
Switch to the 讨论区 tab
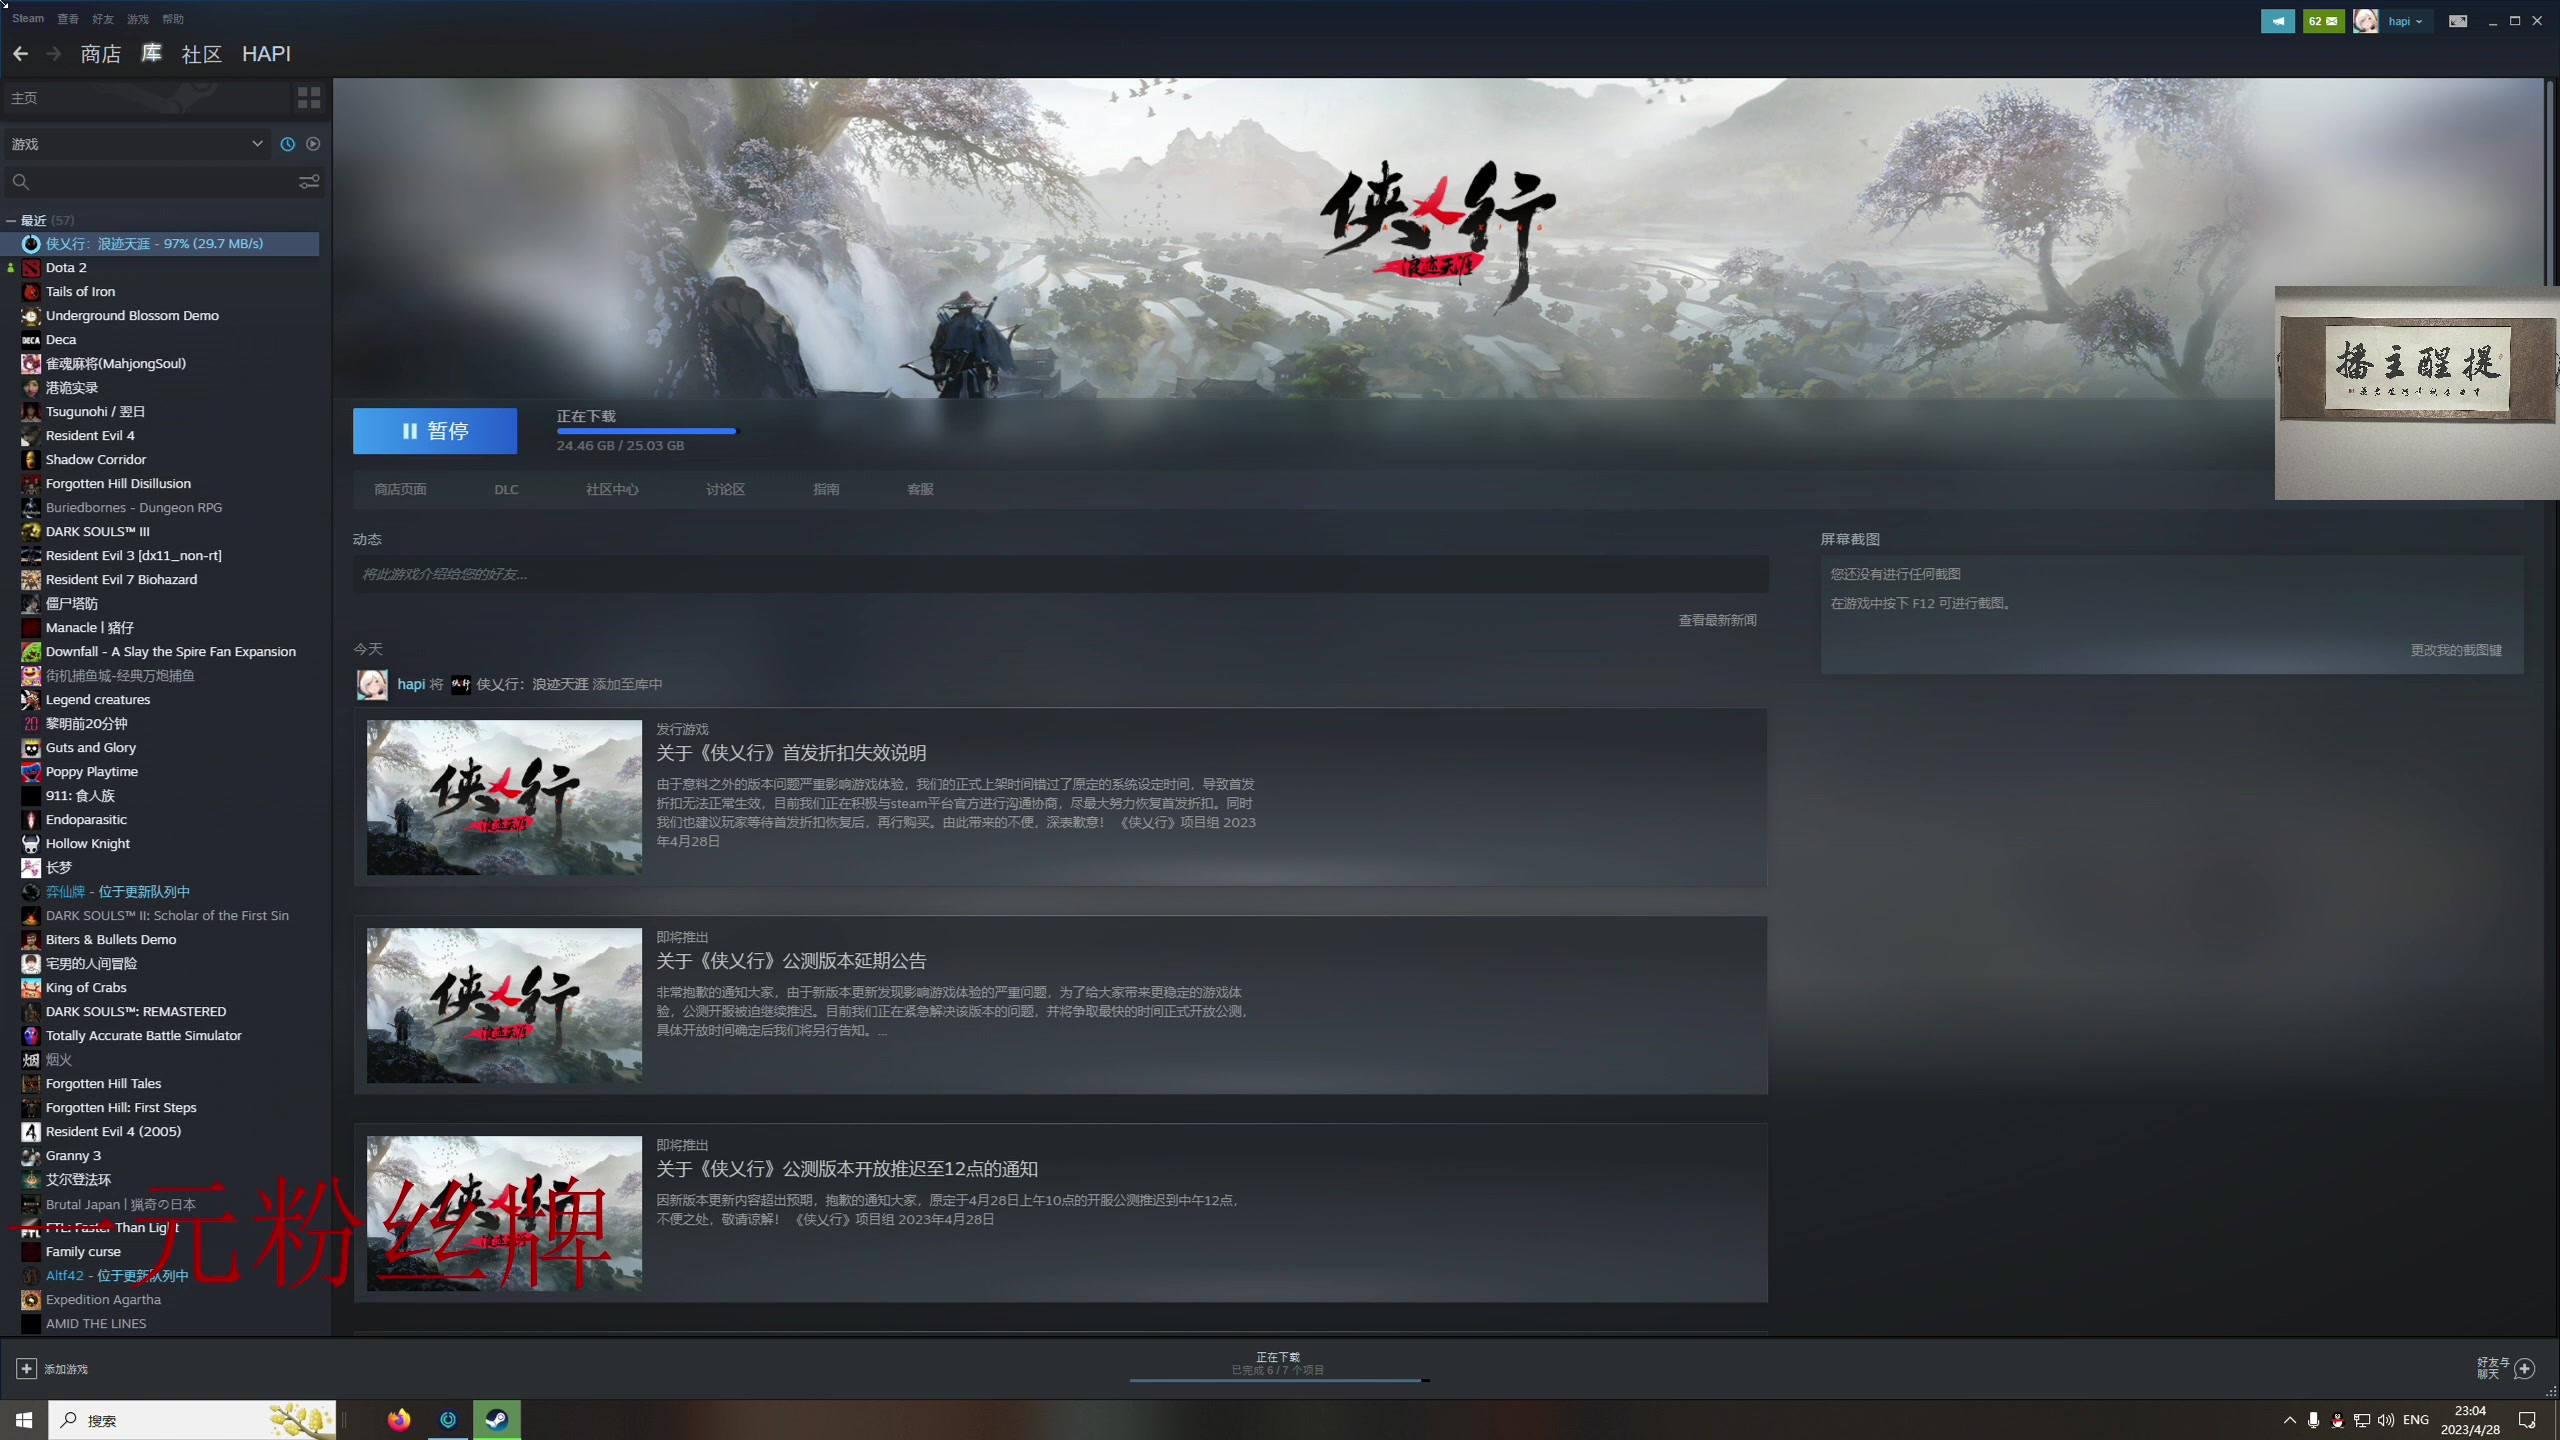pos(725,489)
